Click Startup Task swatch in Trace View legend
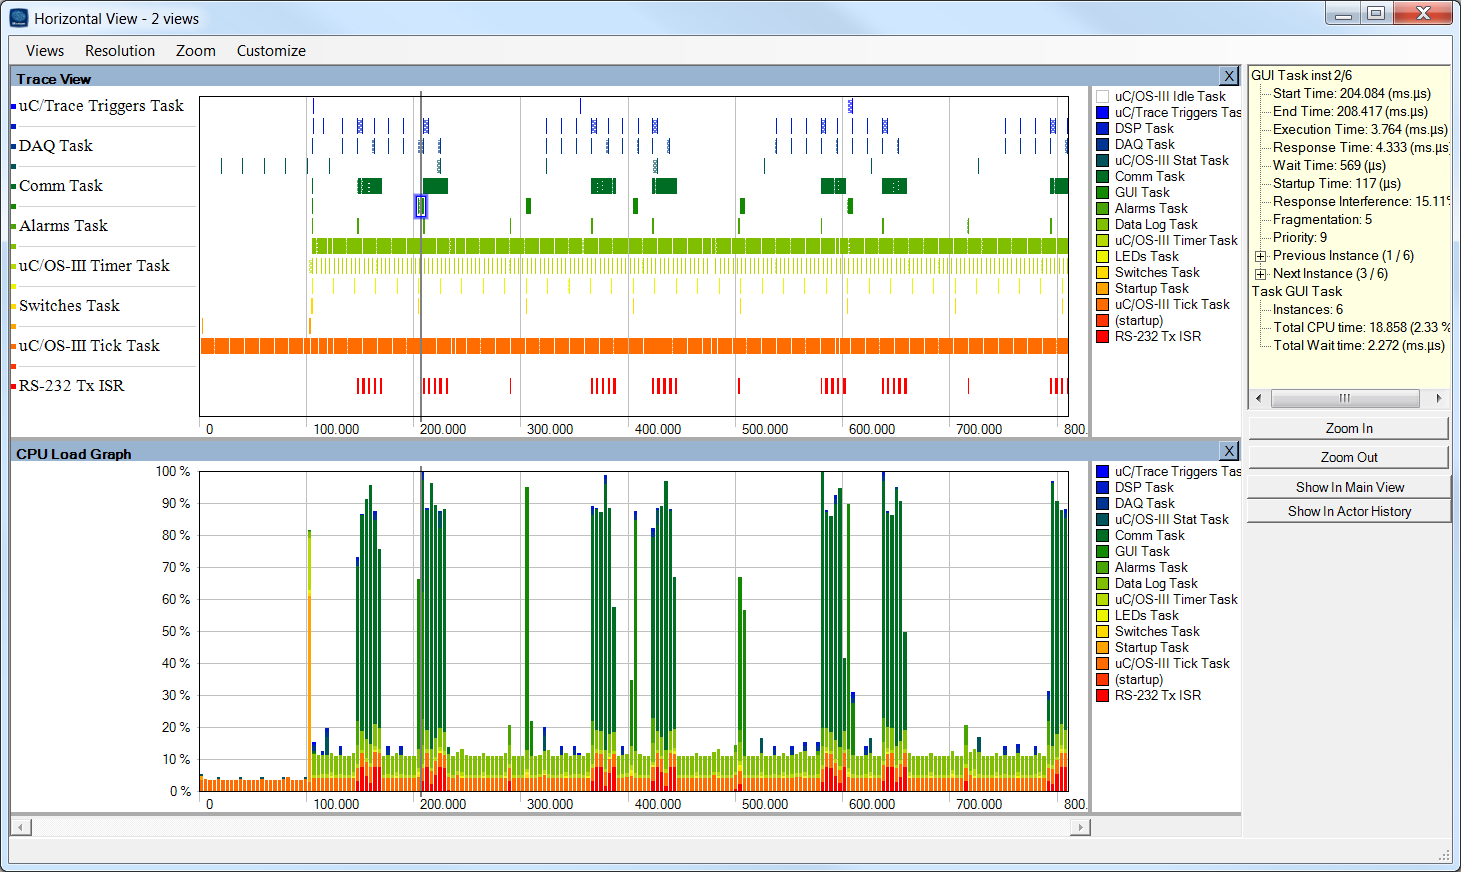The image size is (1461, 872). (1102, 289)
